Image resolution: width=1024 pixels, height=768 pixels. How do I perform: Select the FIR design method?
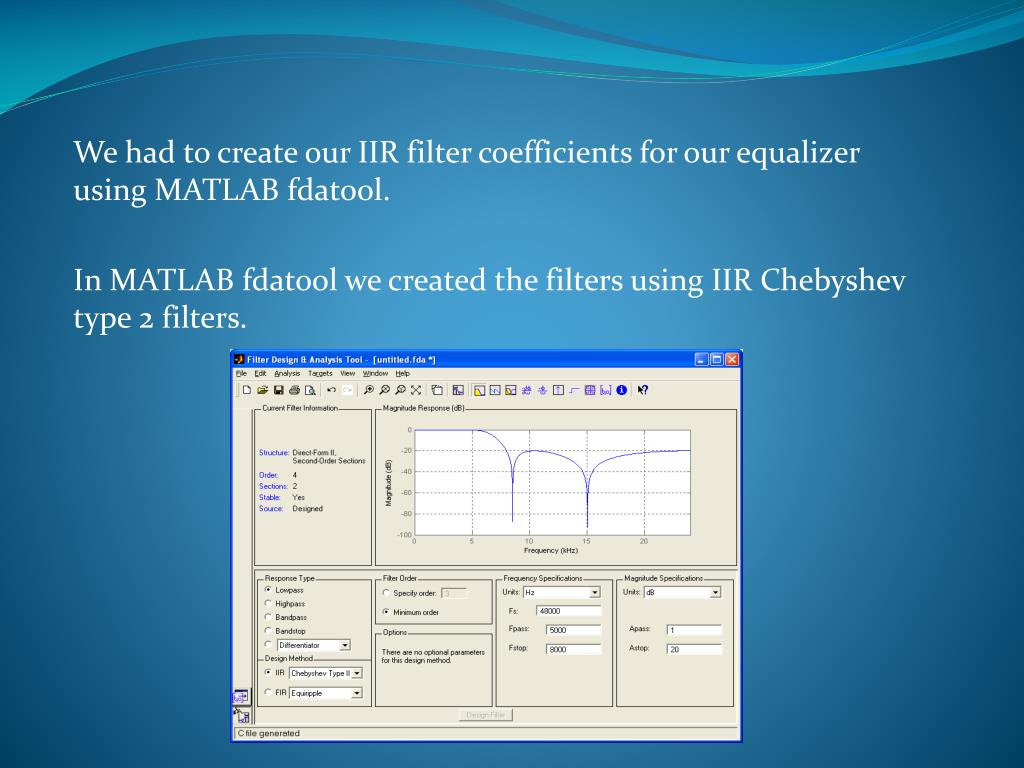click(x=268, y=692)
